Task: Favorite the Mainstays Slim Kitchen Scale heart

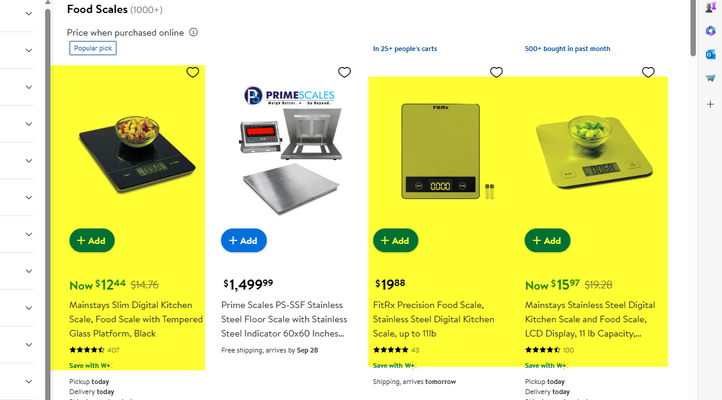Action: click(x=193, y=72)
